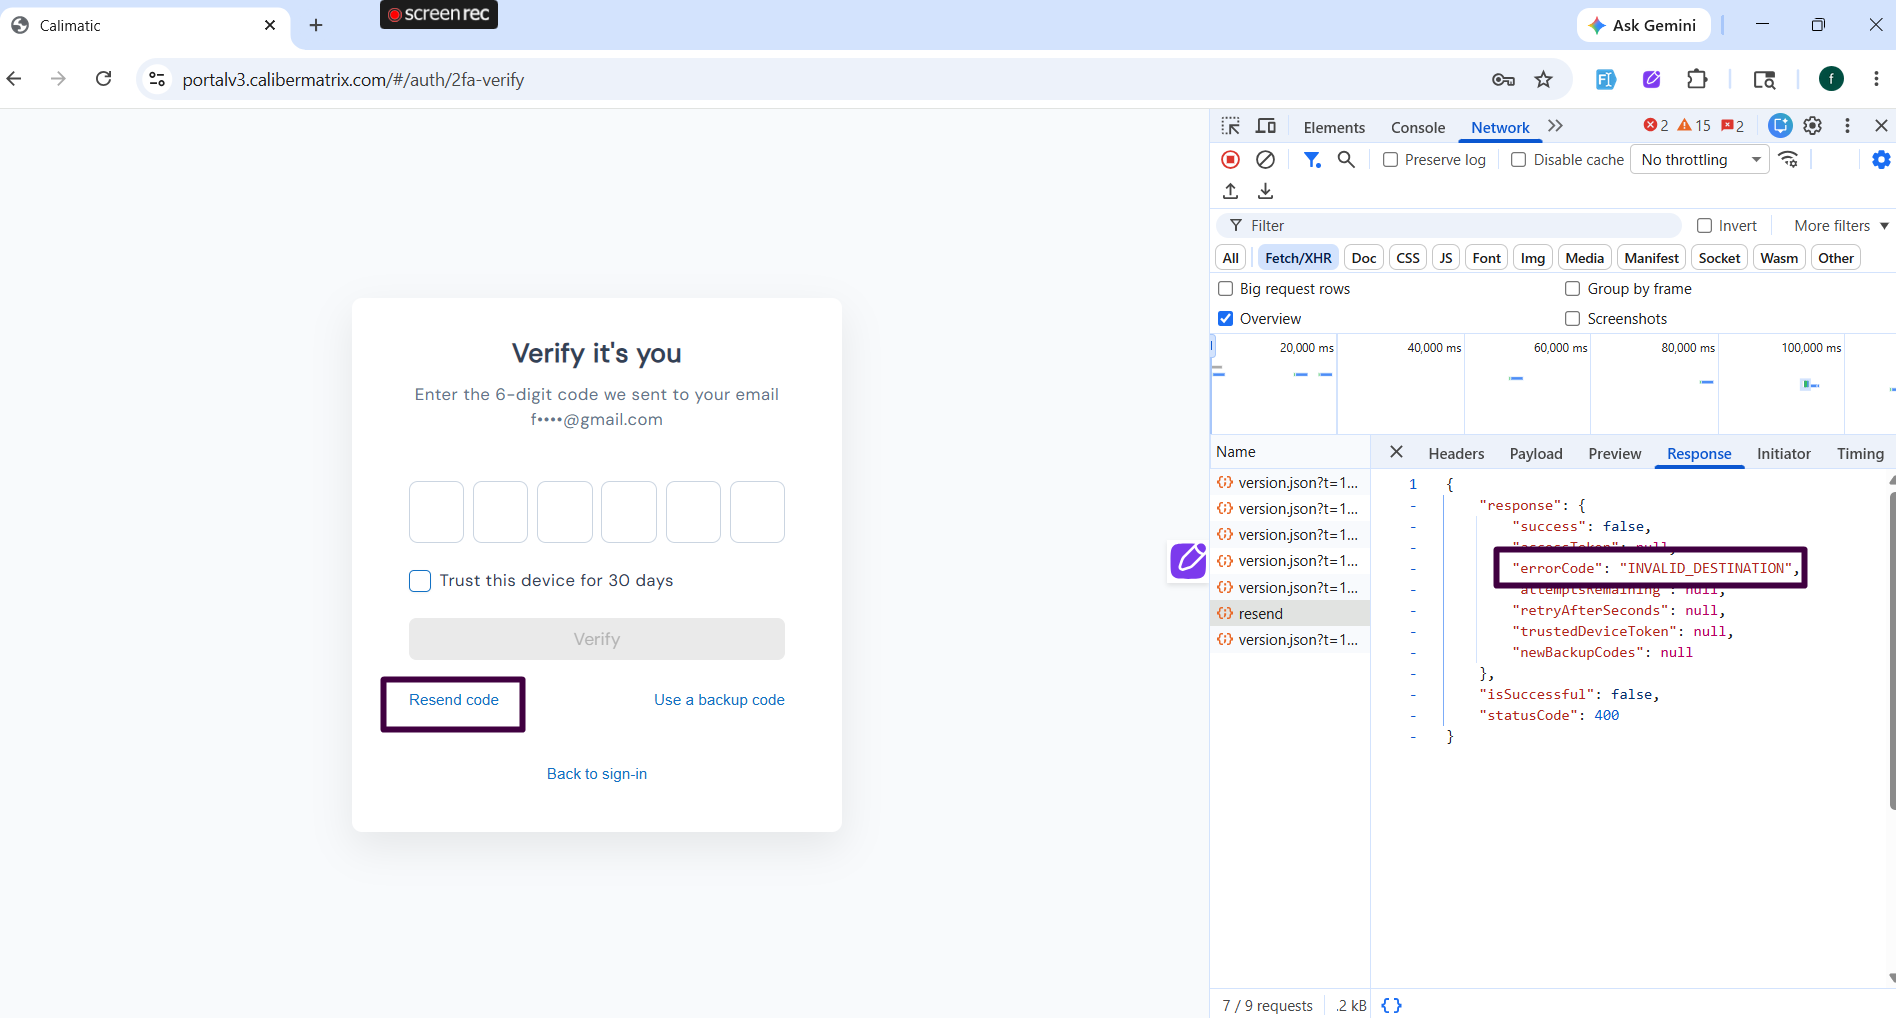Screen dimensions: 1896x1018
Task: Click the first code digit box
Action: (436, 512)
